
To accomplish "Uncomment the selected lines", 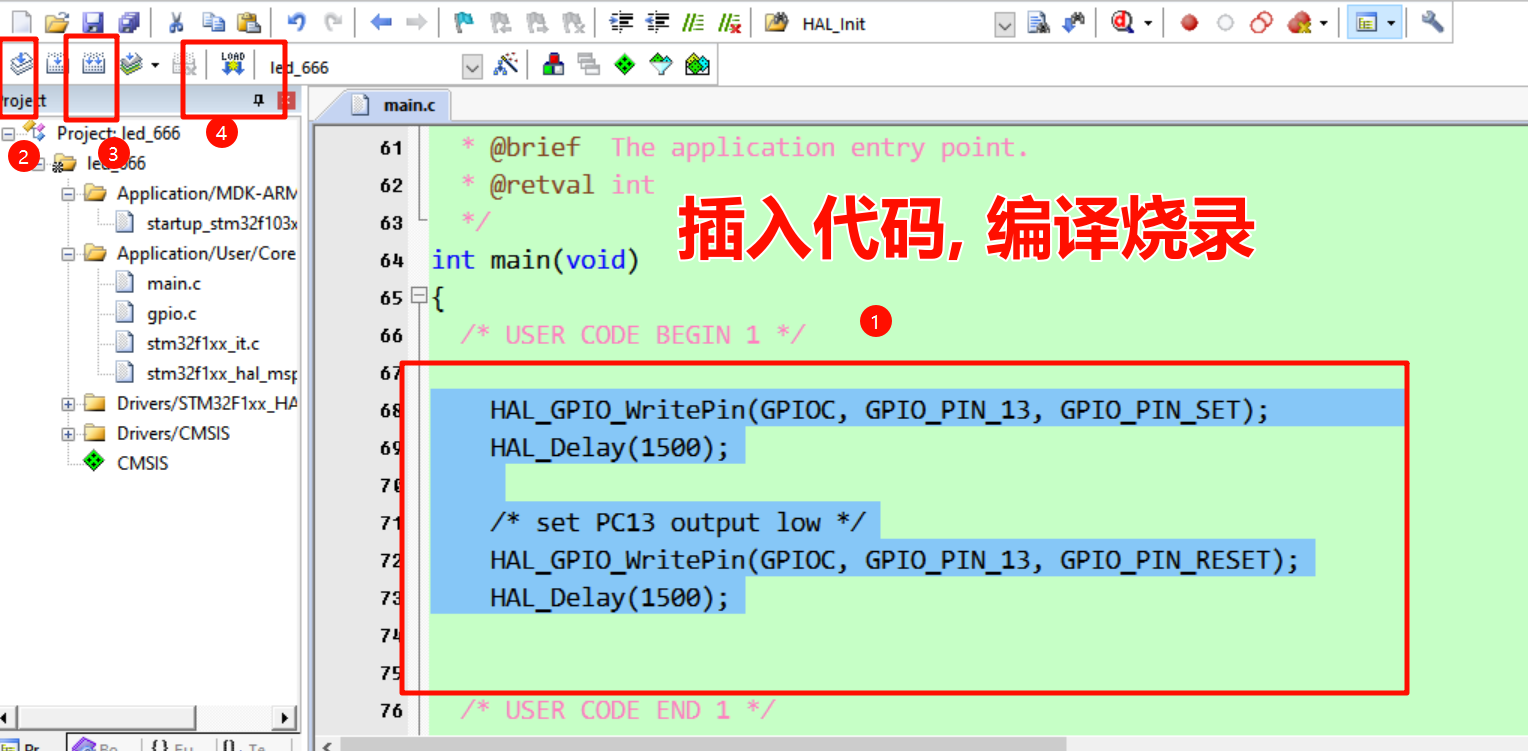I will coord(730,23).
